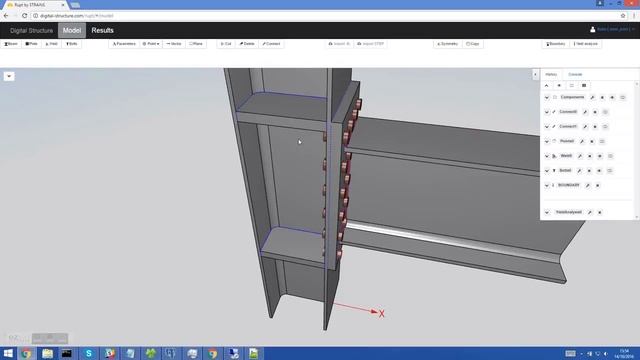Toggle visibility eye for Bolts0
640x360 pixels.
click(x=599, y=171)
